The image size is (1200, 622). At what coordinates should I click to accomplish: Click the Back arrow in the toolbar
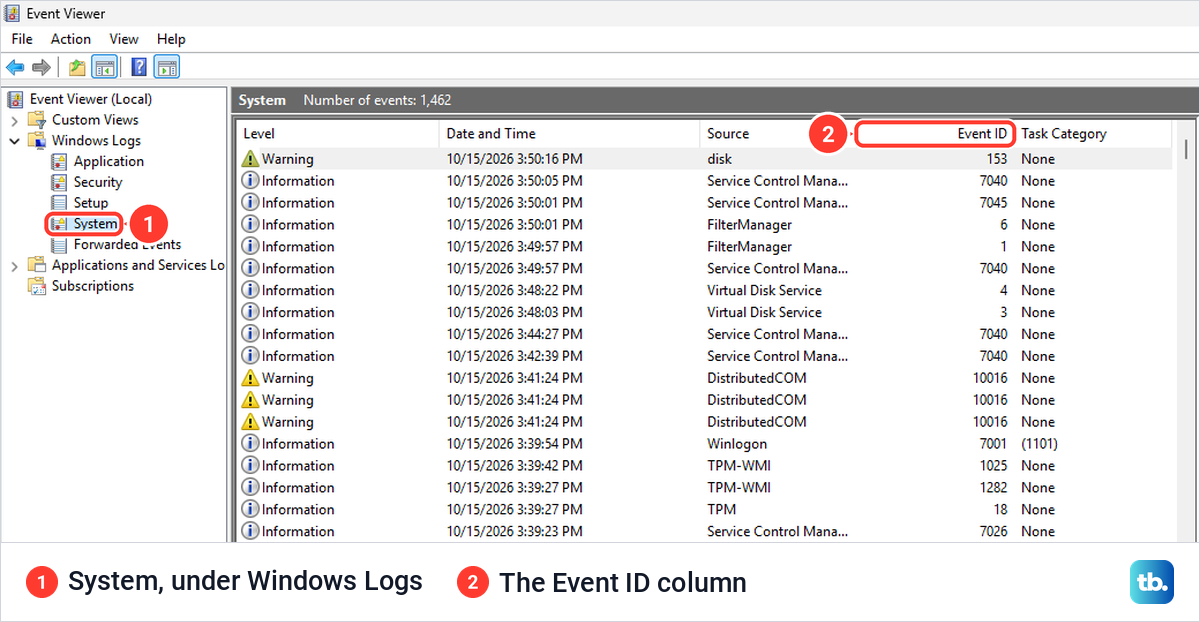pos(15,67)
